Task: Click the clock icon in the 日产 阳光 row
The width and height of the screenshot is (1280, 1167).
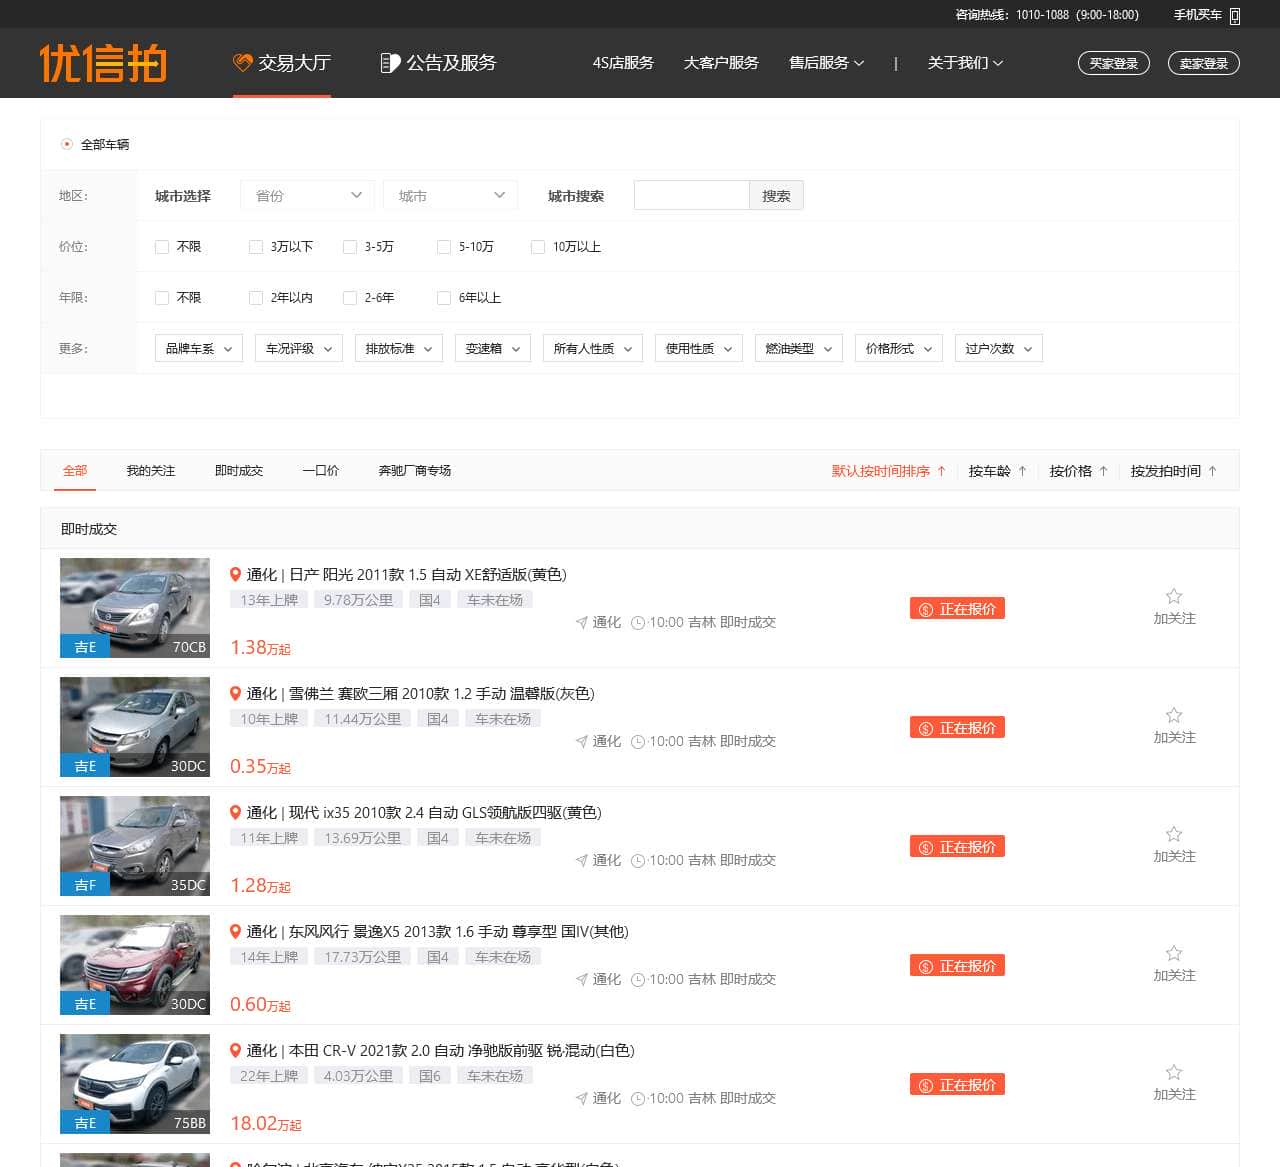Action: coord(638,622)
